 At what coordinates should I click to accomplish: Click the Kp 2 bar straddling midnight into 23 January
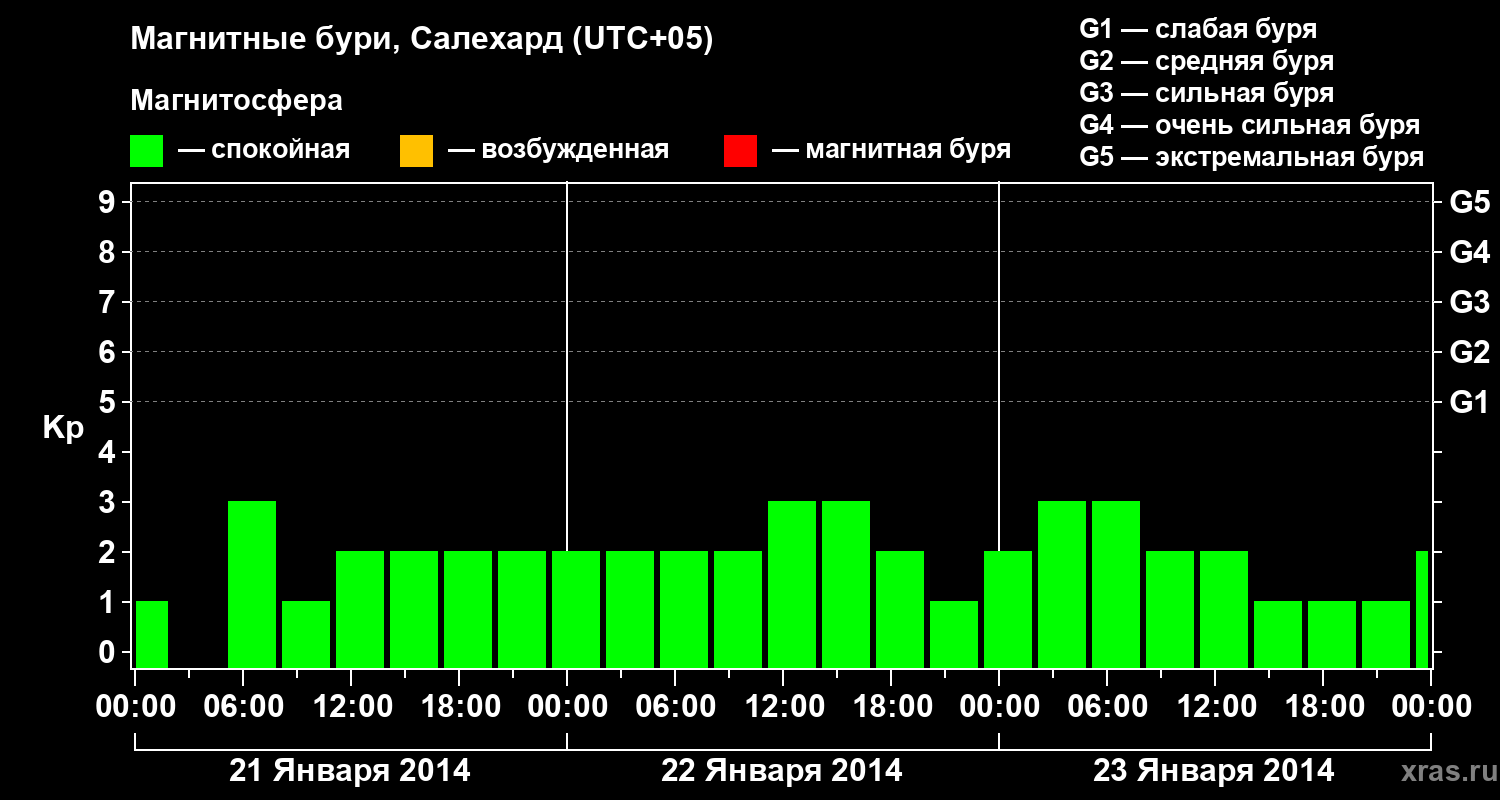click(1008, 609)
